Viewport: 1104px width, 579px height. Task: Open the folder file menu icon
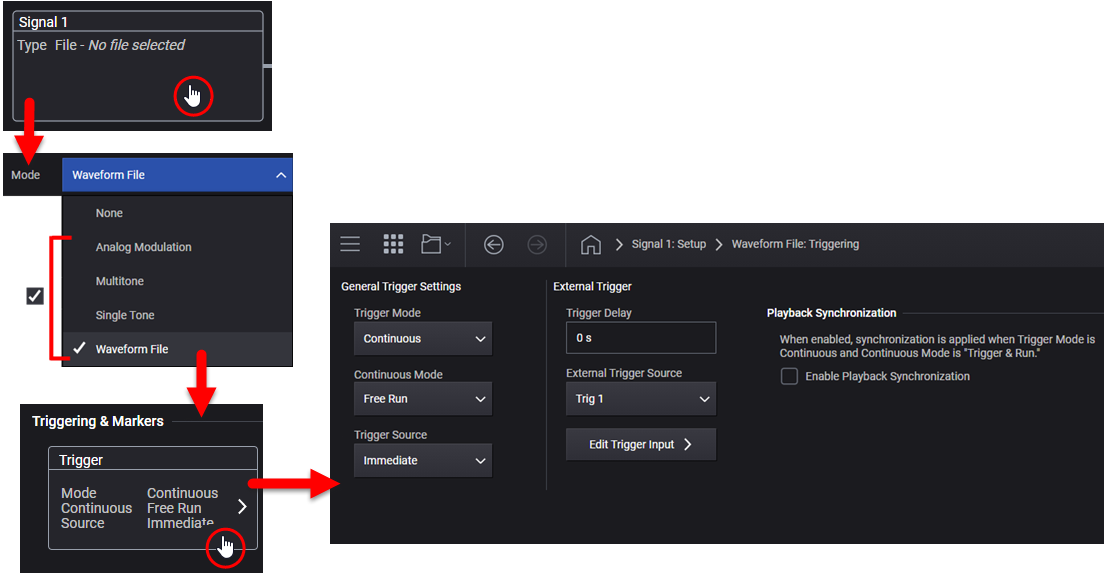point(435,244)
